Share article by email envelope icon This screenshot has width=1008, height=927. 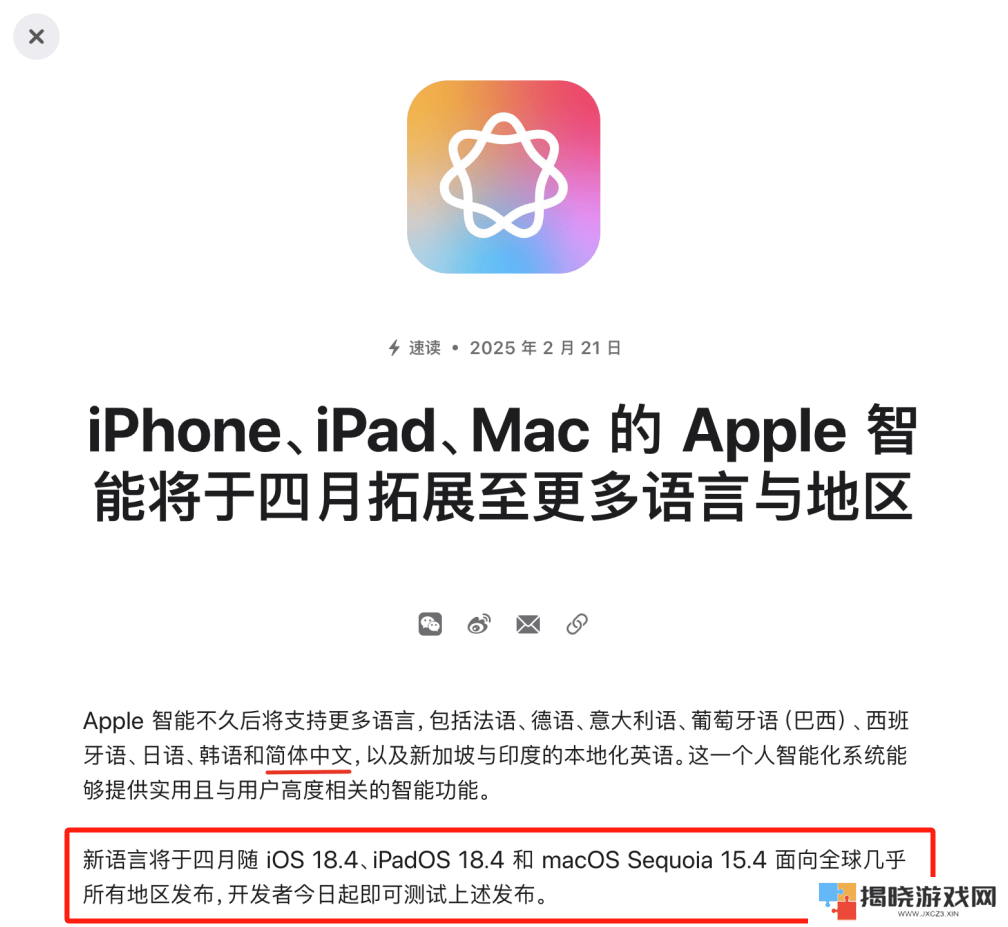(528, 624)
